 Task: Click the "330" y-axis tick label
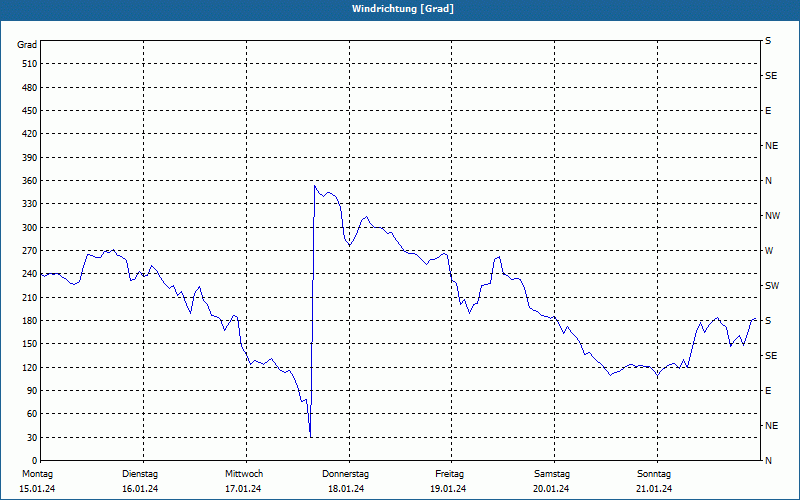point(30,204)
